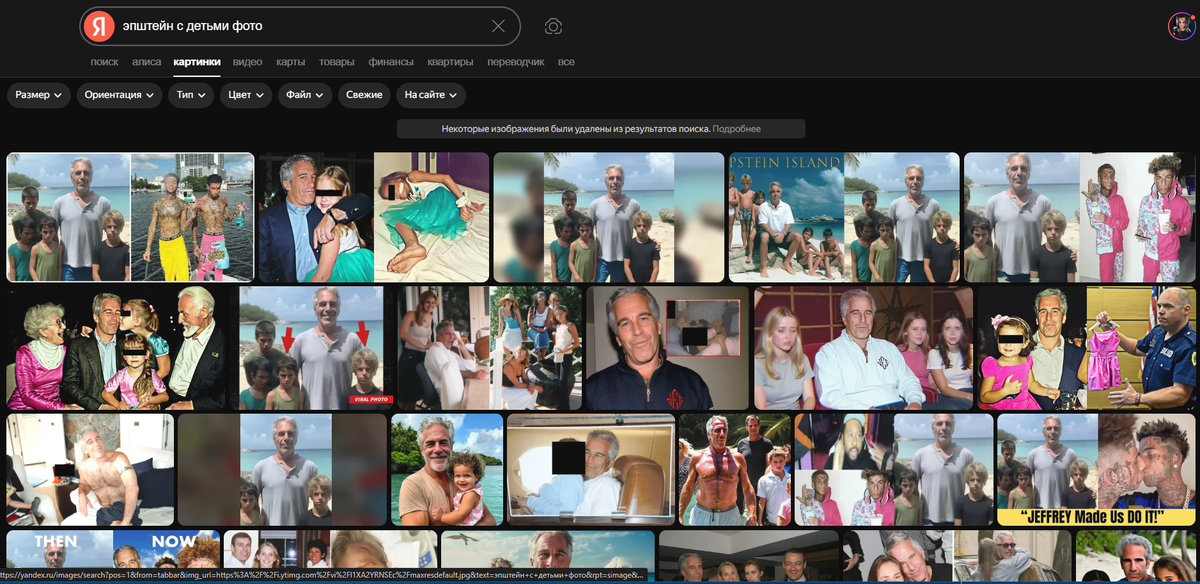Open thumbnail showing pink dress and officer
Screen dimensions: 1200x584
pyautogui.click(x=1086, y=348)
